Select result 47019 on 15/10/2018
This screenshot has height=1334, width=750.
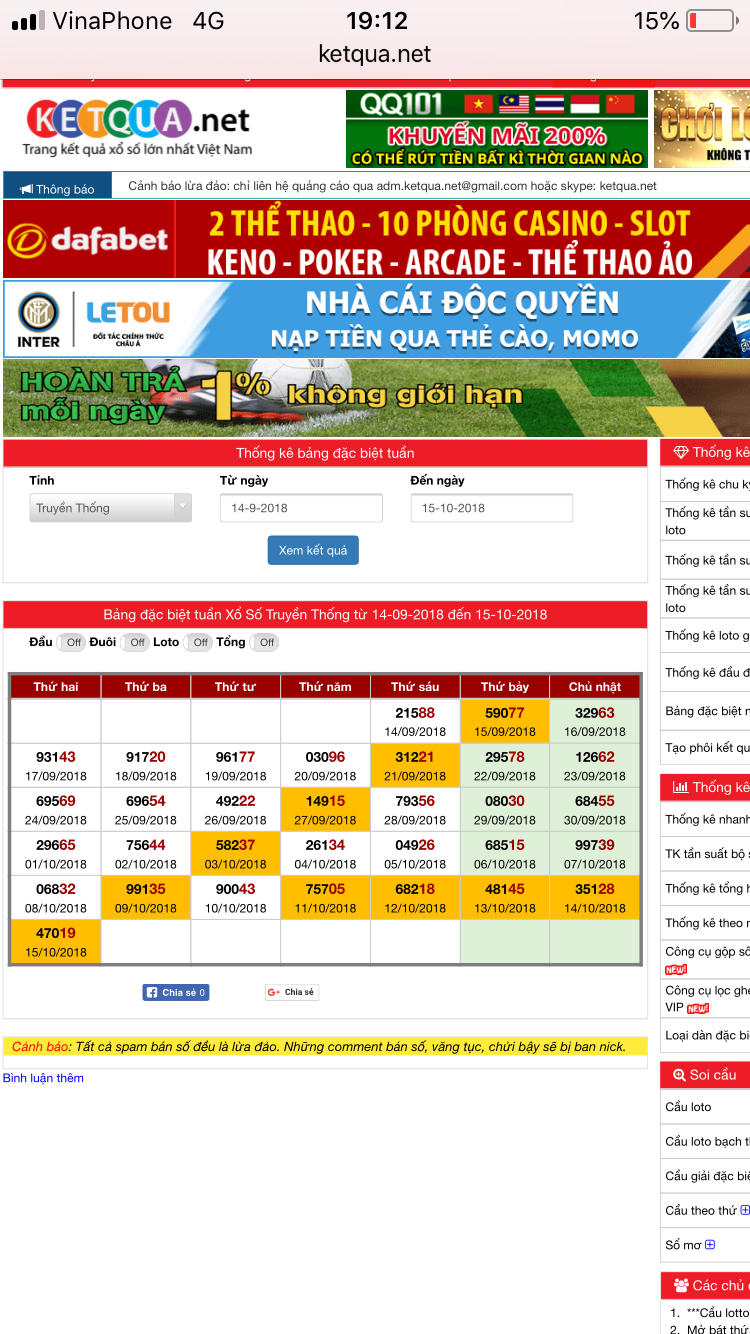coord(56,941)
